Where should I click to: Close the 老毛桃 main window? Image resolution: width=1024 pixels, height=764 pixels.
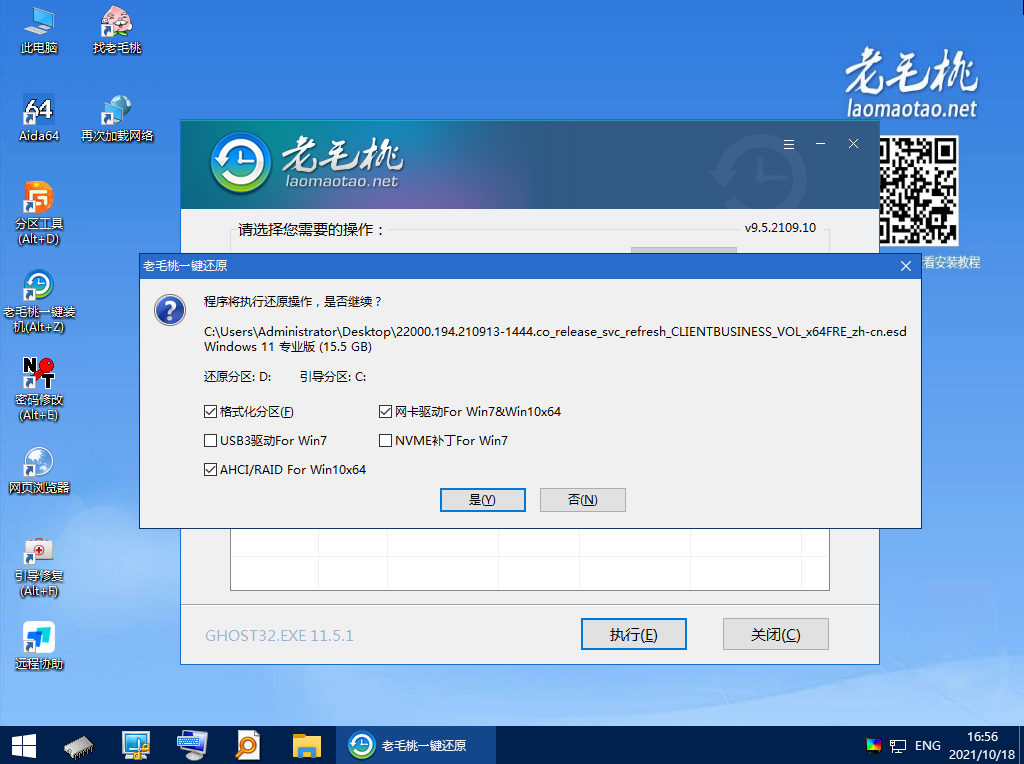pos(854,144)
